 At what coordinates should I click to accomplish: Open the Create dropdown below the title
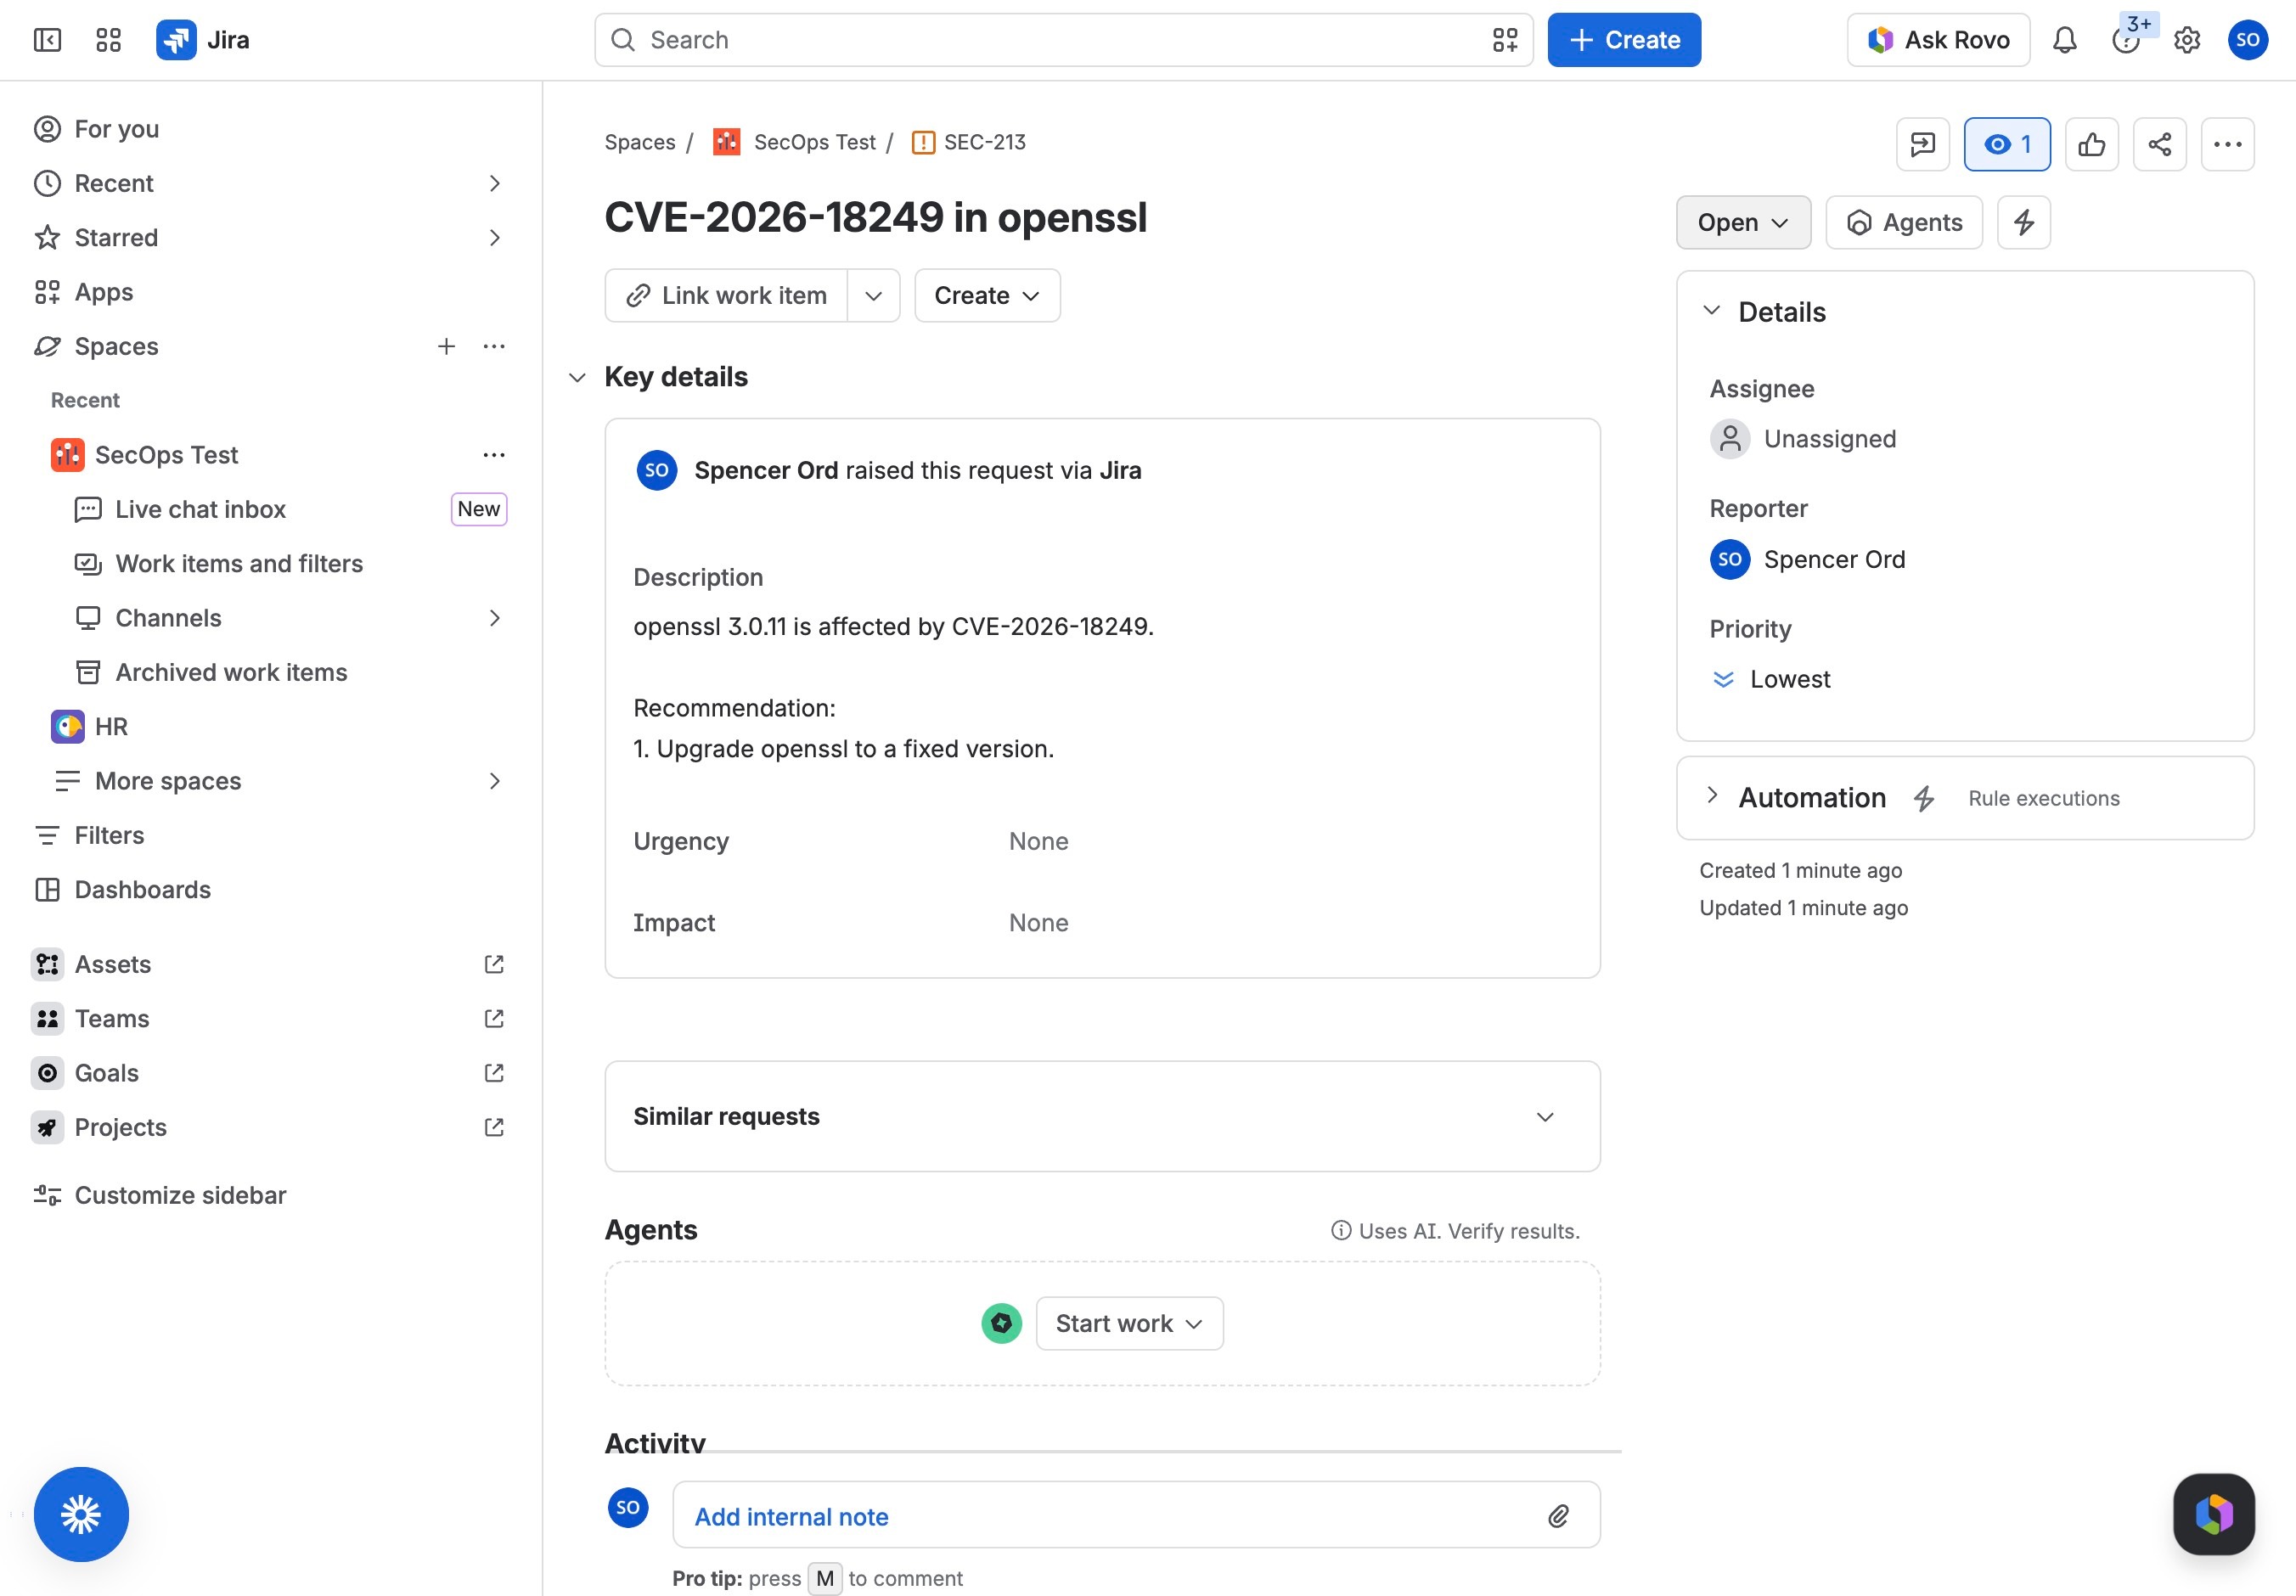click(987, 295)
